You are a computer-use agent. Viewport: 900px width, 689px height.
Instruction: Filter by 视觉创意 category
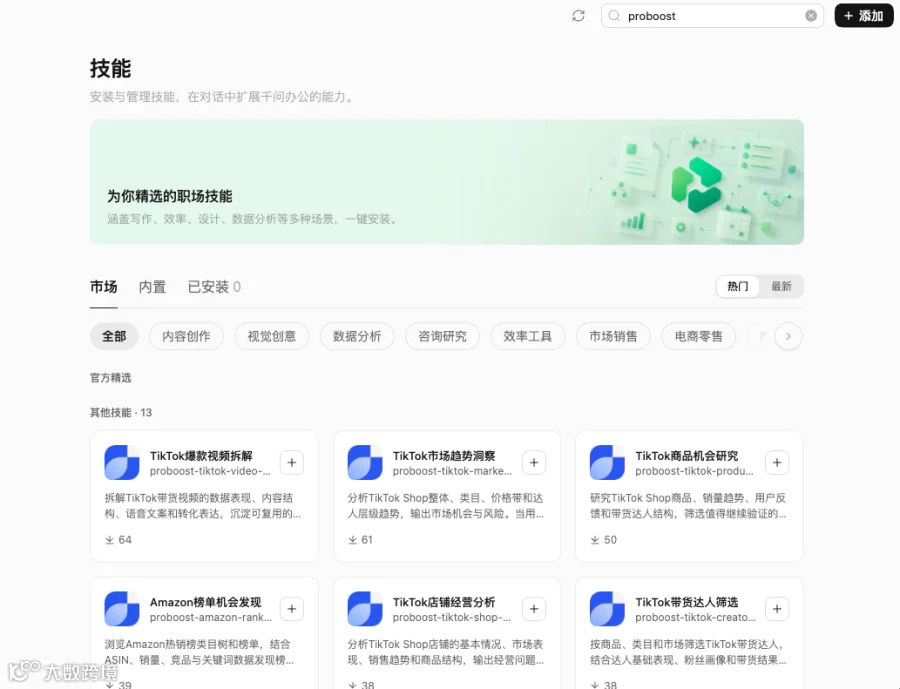point(271,336)
